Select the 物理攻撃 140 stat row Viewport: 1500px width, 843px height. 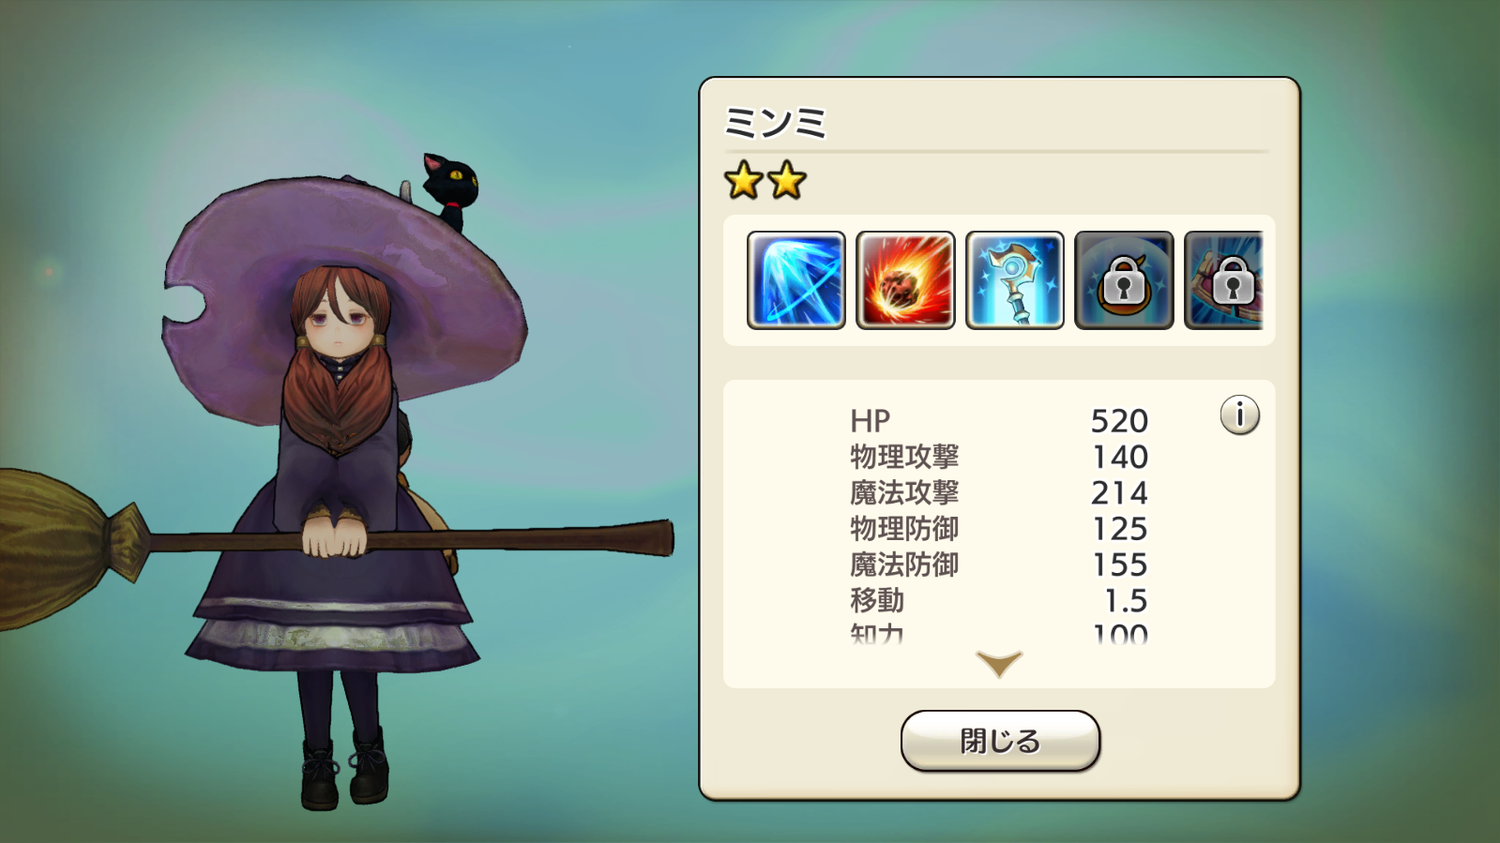pos(999,457)
